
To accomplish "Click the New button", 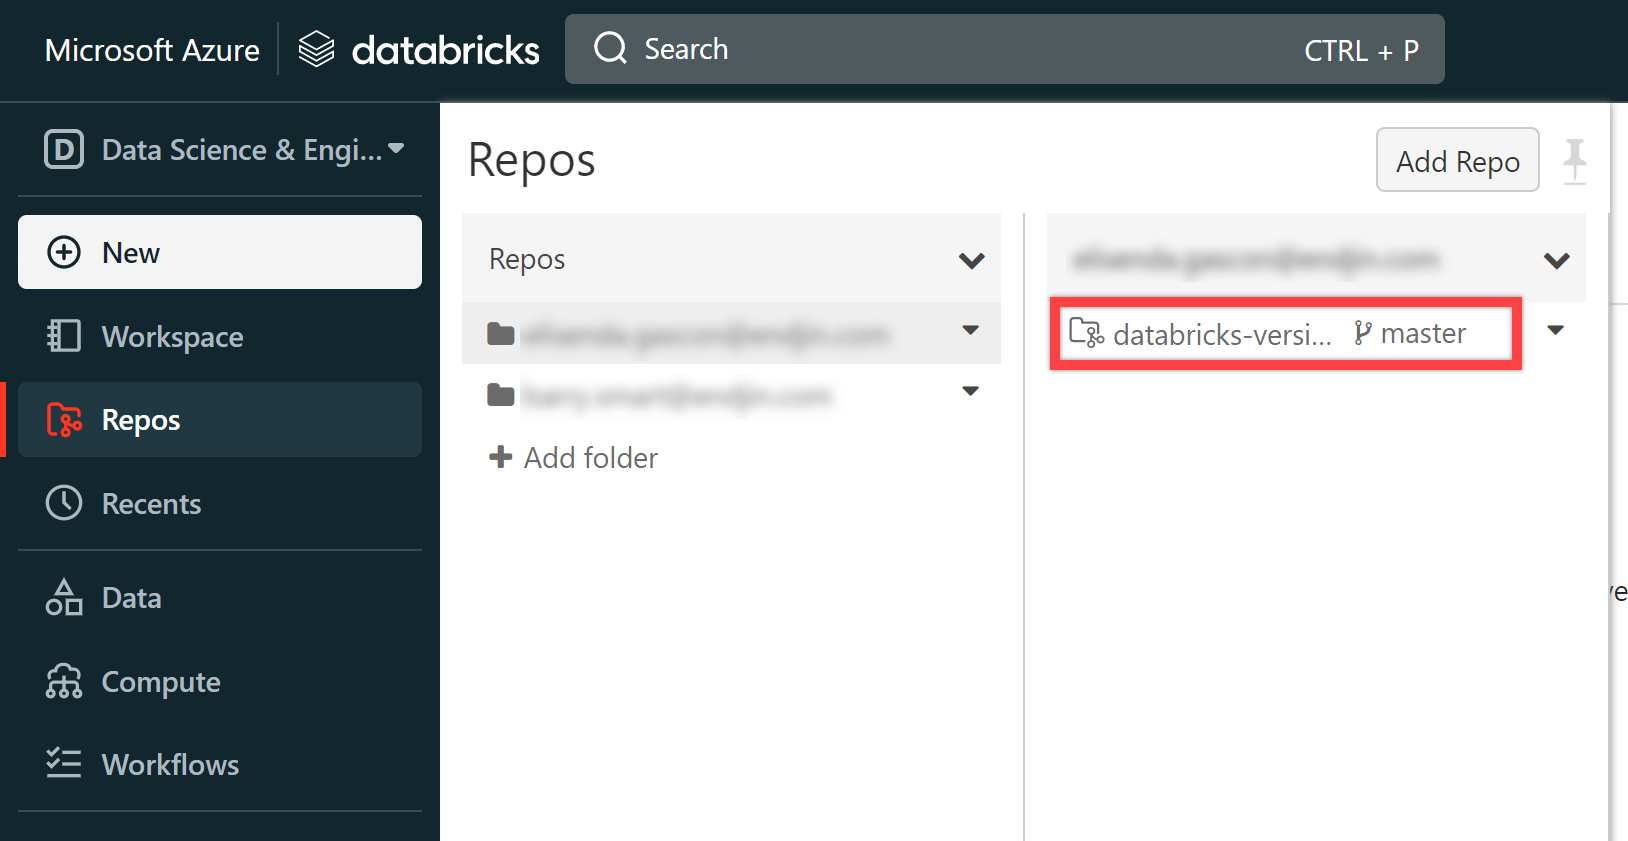I will 220,252.
